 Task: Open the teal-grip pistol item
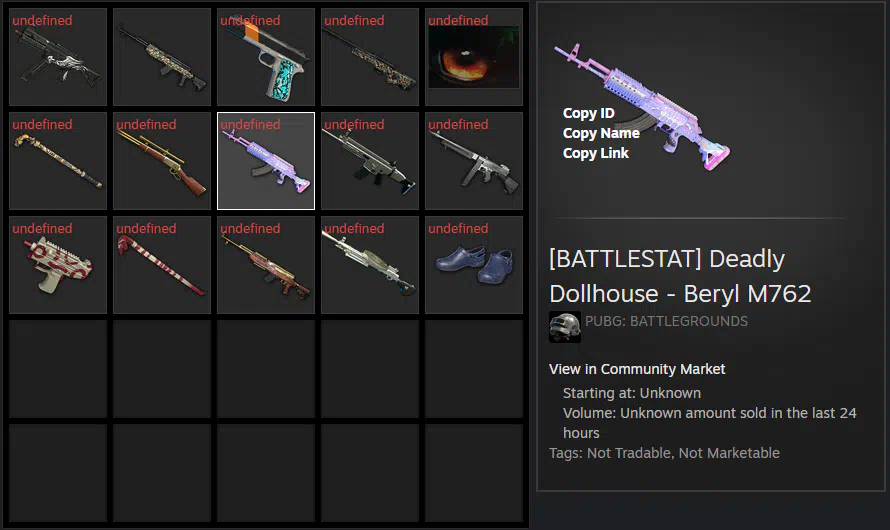[x=266, y=57]
